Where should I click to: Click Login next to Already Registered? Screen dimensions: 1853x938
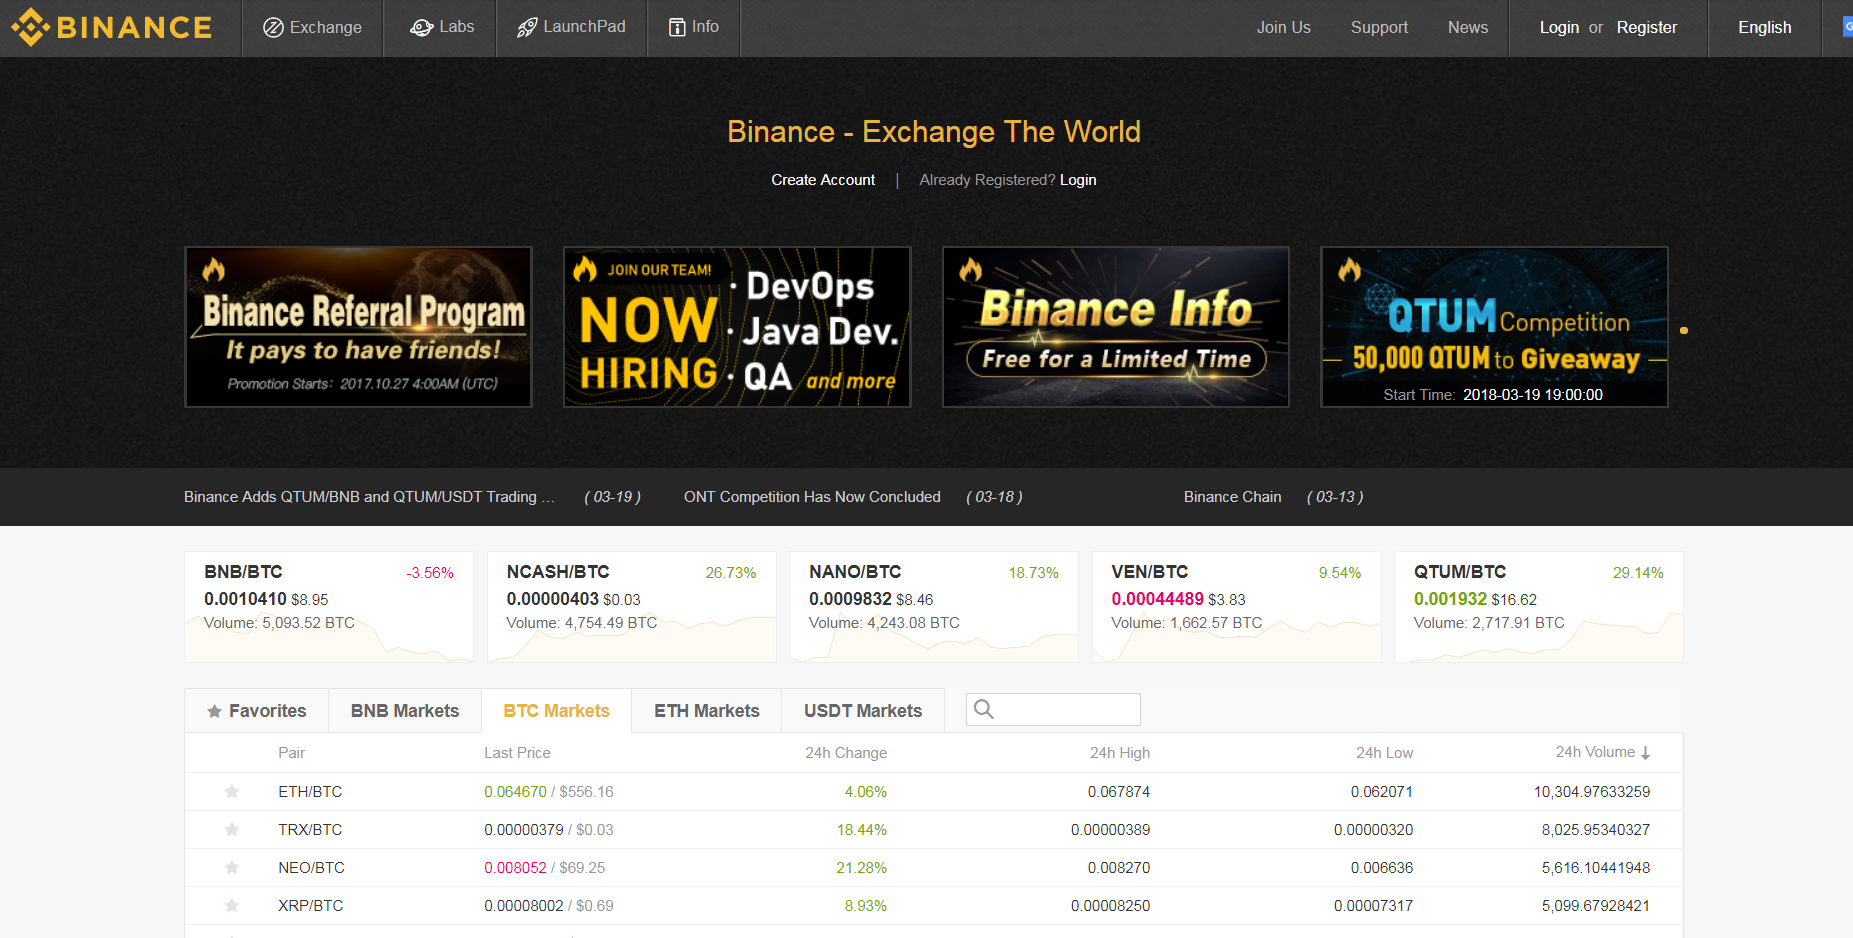click(1078, 180)
